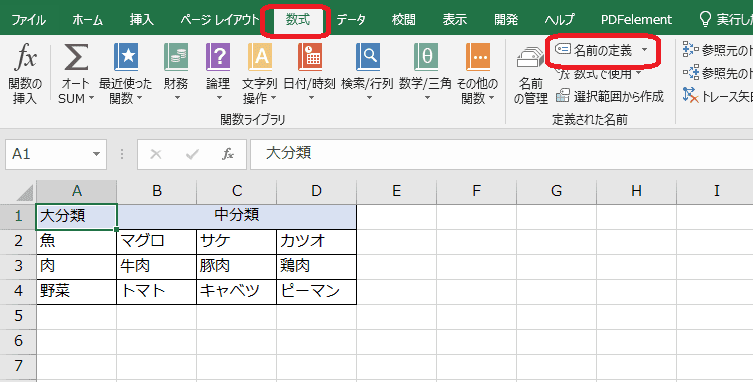Viewport: 753px width, 382px height.
Task: Click the formula bar containing 大分類
Action: [x=501, y=154]
